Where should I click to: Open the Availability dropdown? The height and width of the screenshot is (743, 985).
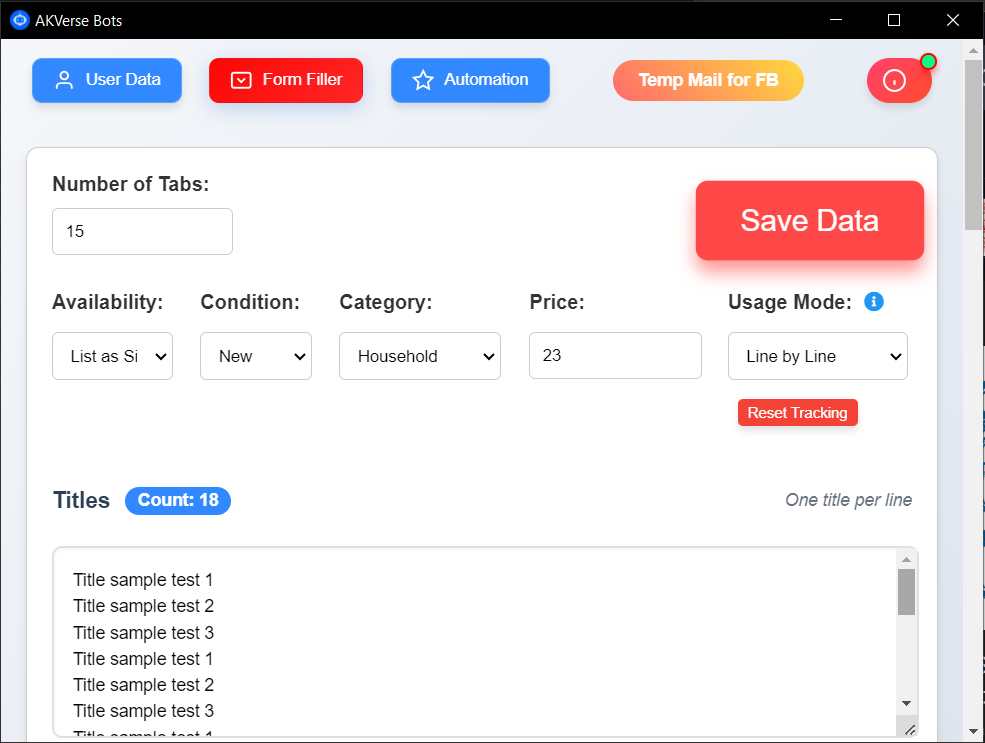pos(112,356)
